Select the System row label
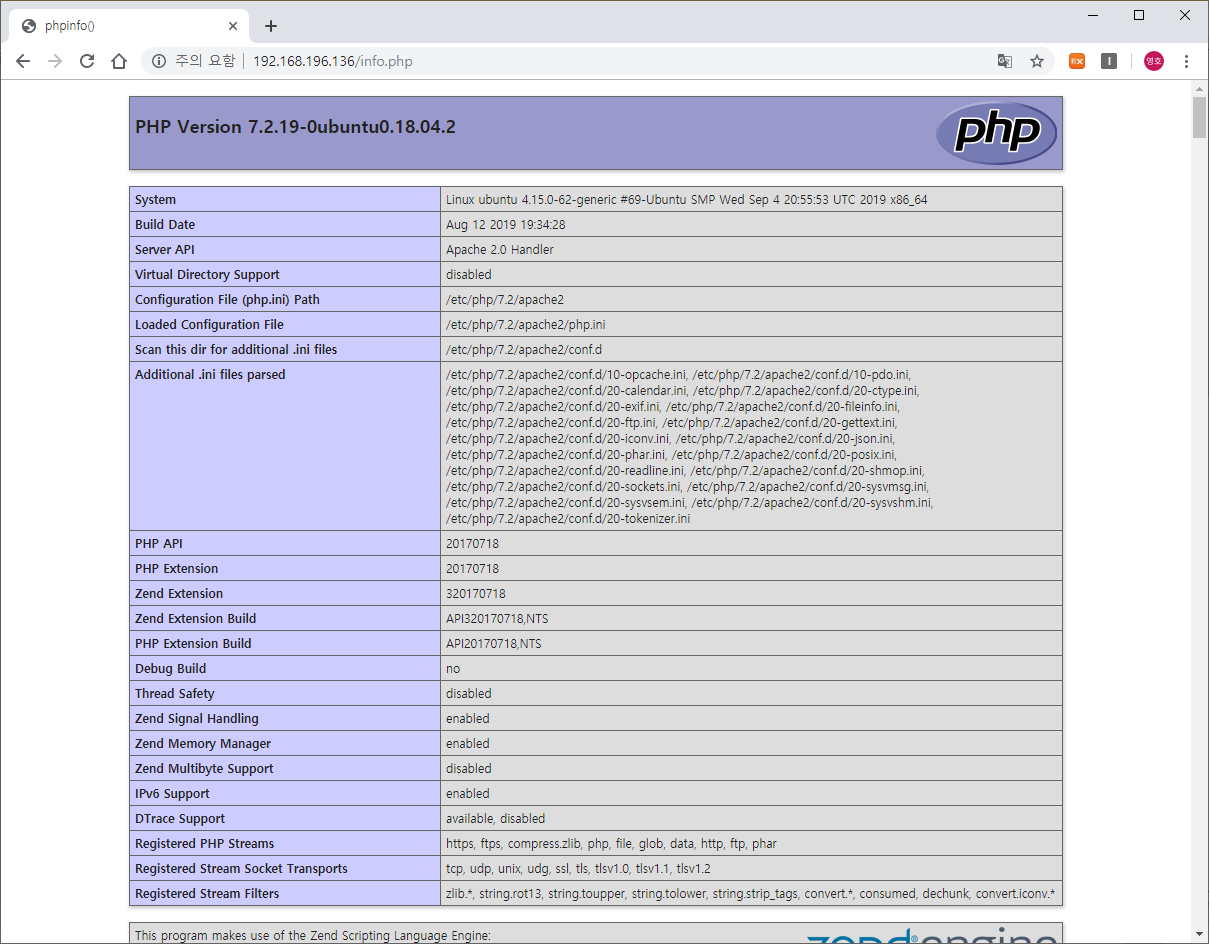 click(x=155, y=200)
